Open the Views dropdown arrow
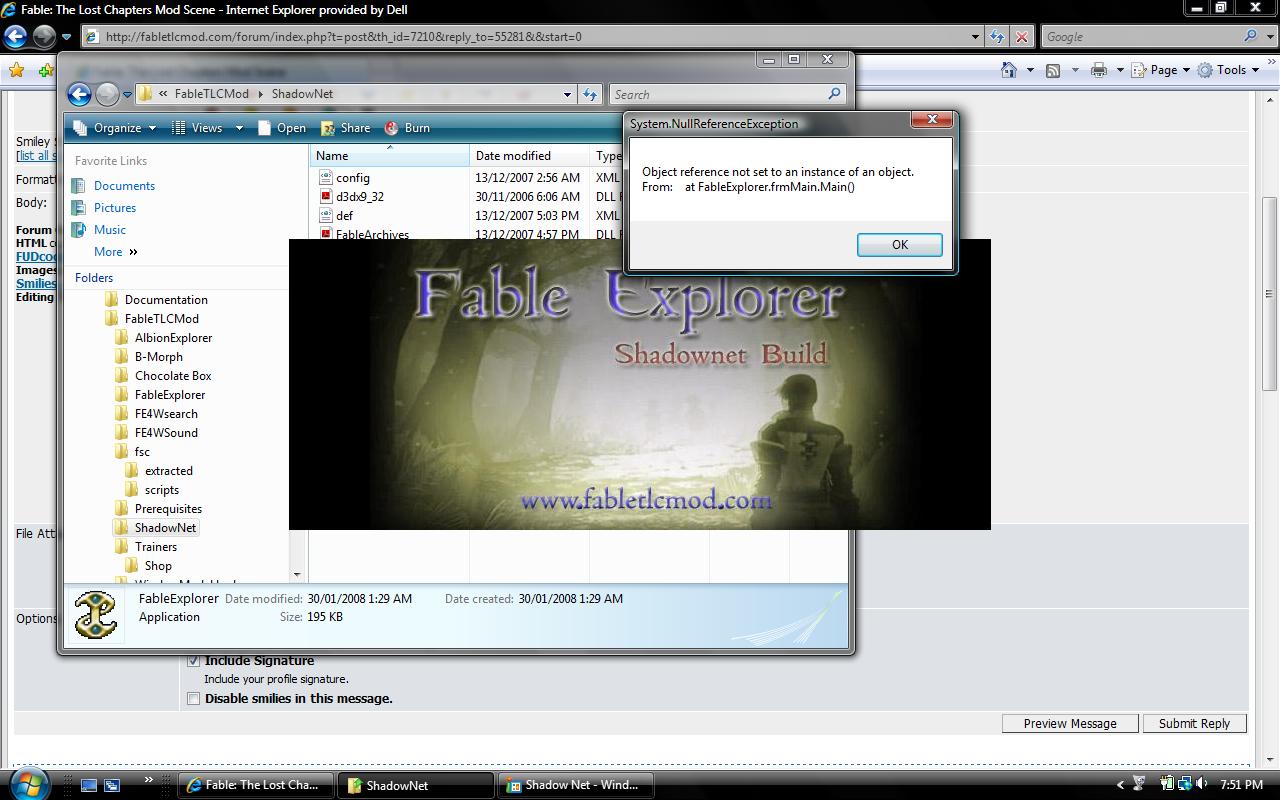 [239, 128]
